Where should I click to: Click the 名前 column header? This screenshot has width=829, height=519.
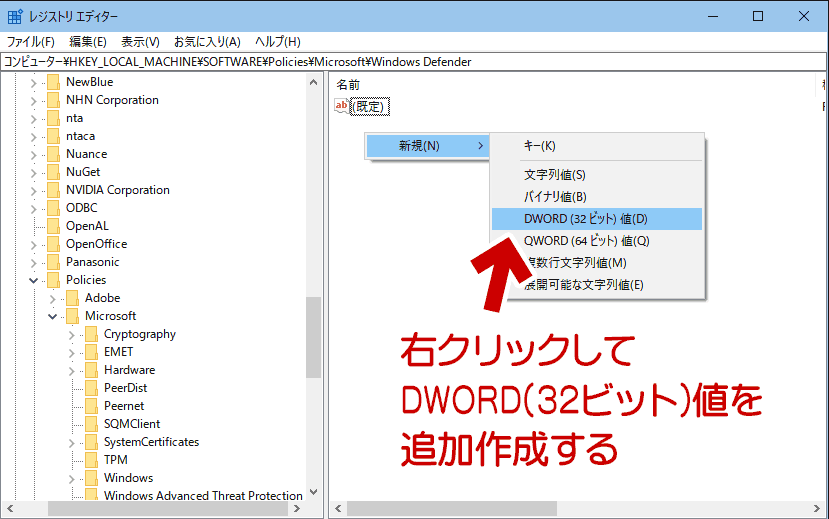[348, 85]
